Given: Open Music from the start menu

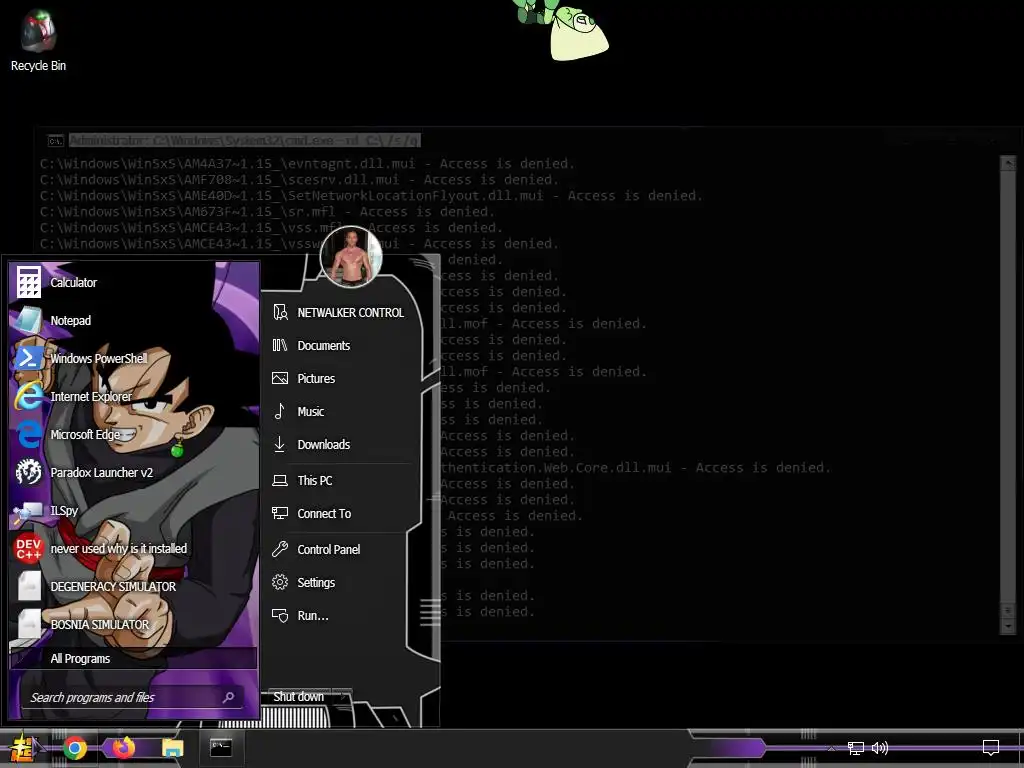Looking at the screenshot, I should pos(341,411).
